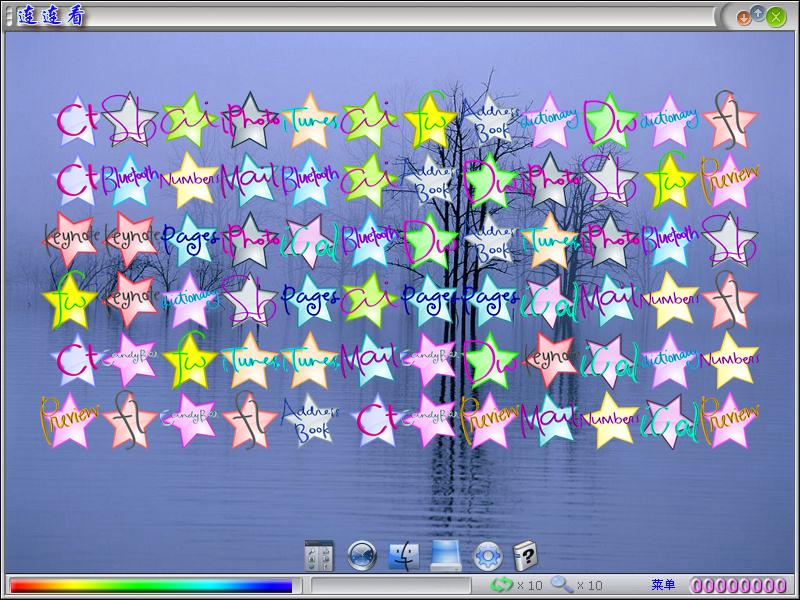Select the Ai star tile in the second row
Screen dimensions: 800x600
370,180
